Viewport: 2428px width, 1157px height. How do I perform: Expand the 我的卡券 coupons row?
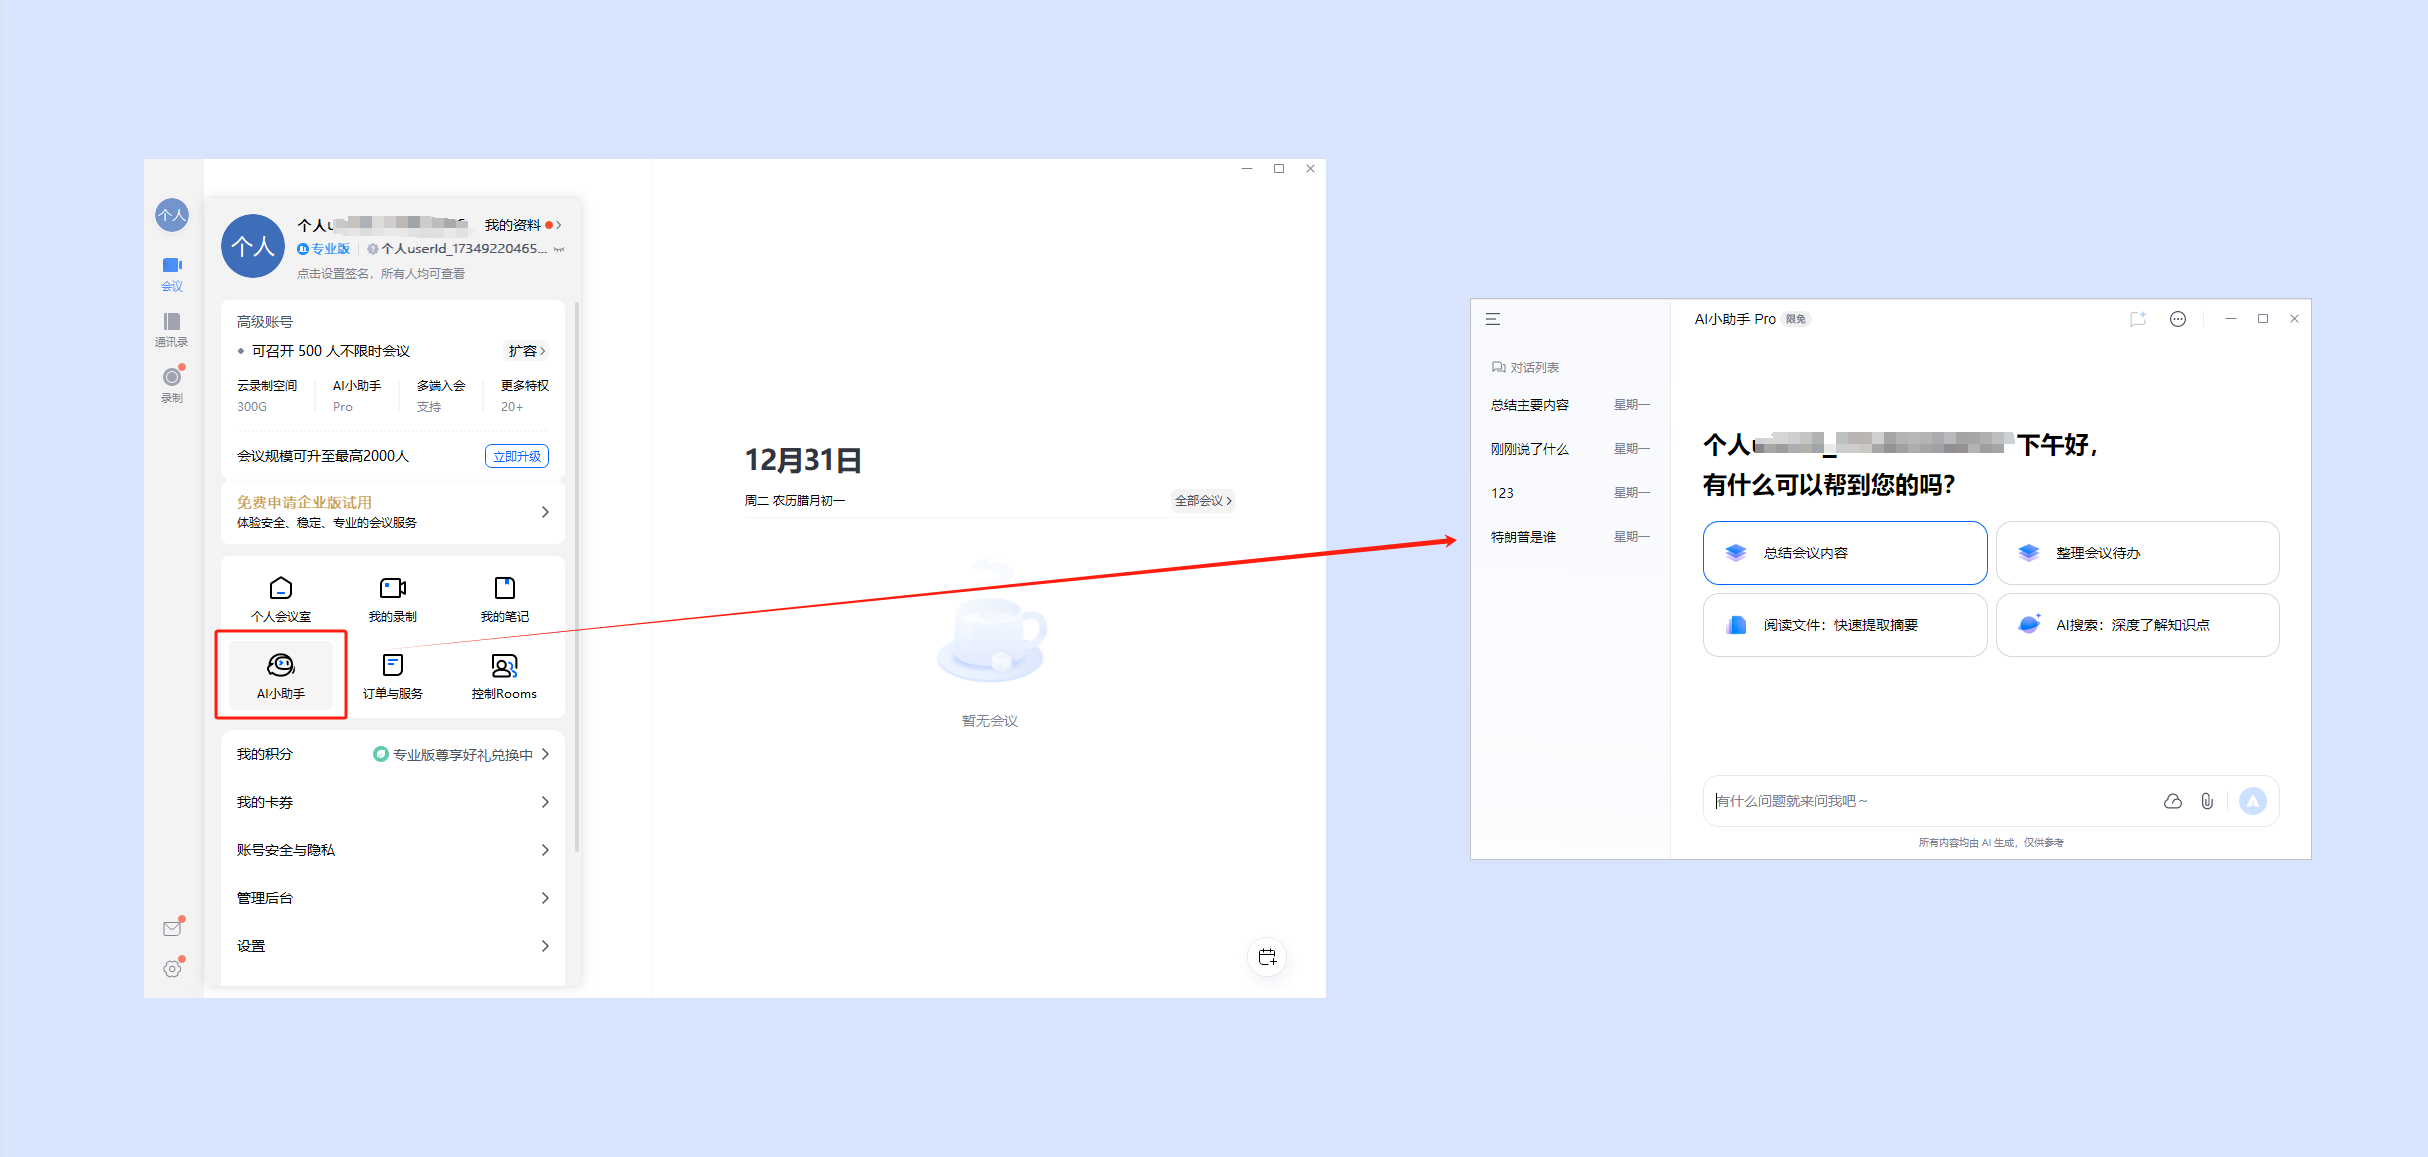point(393,802)
